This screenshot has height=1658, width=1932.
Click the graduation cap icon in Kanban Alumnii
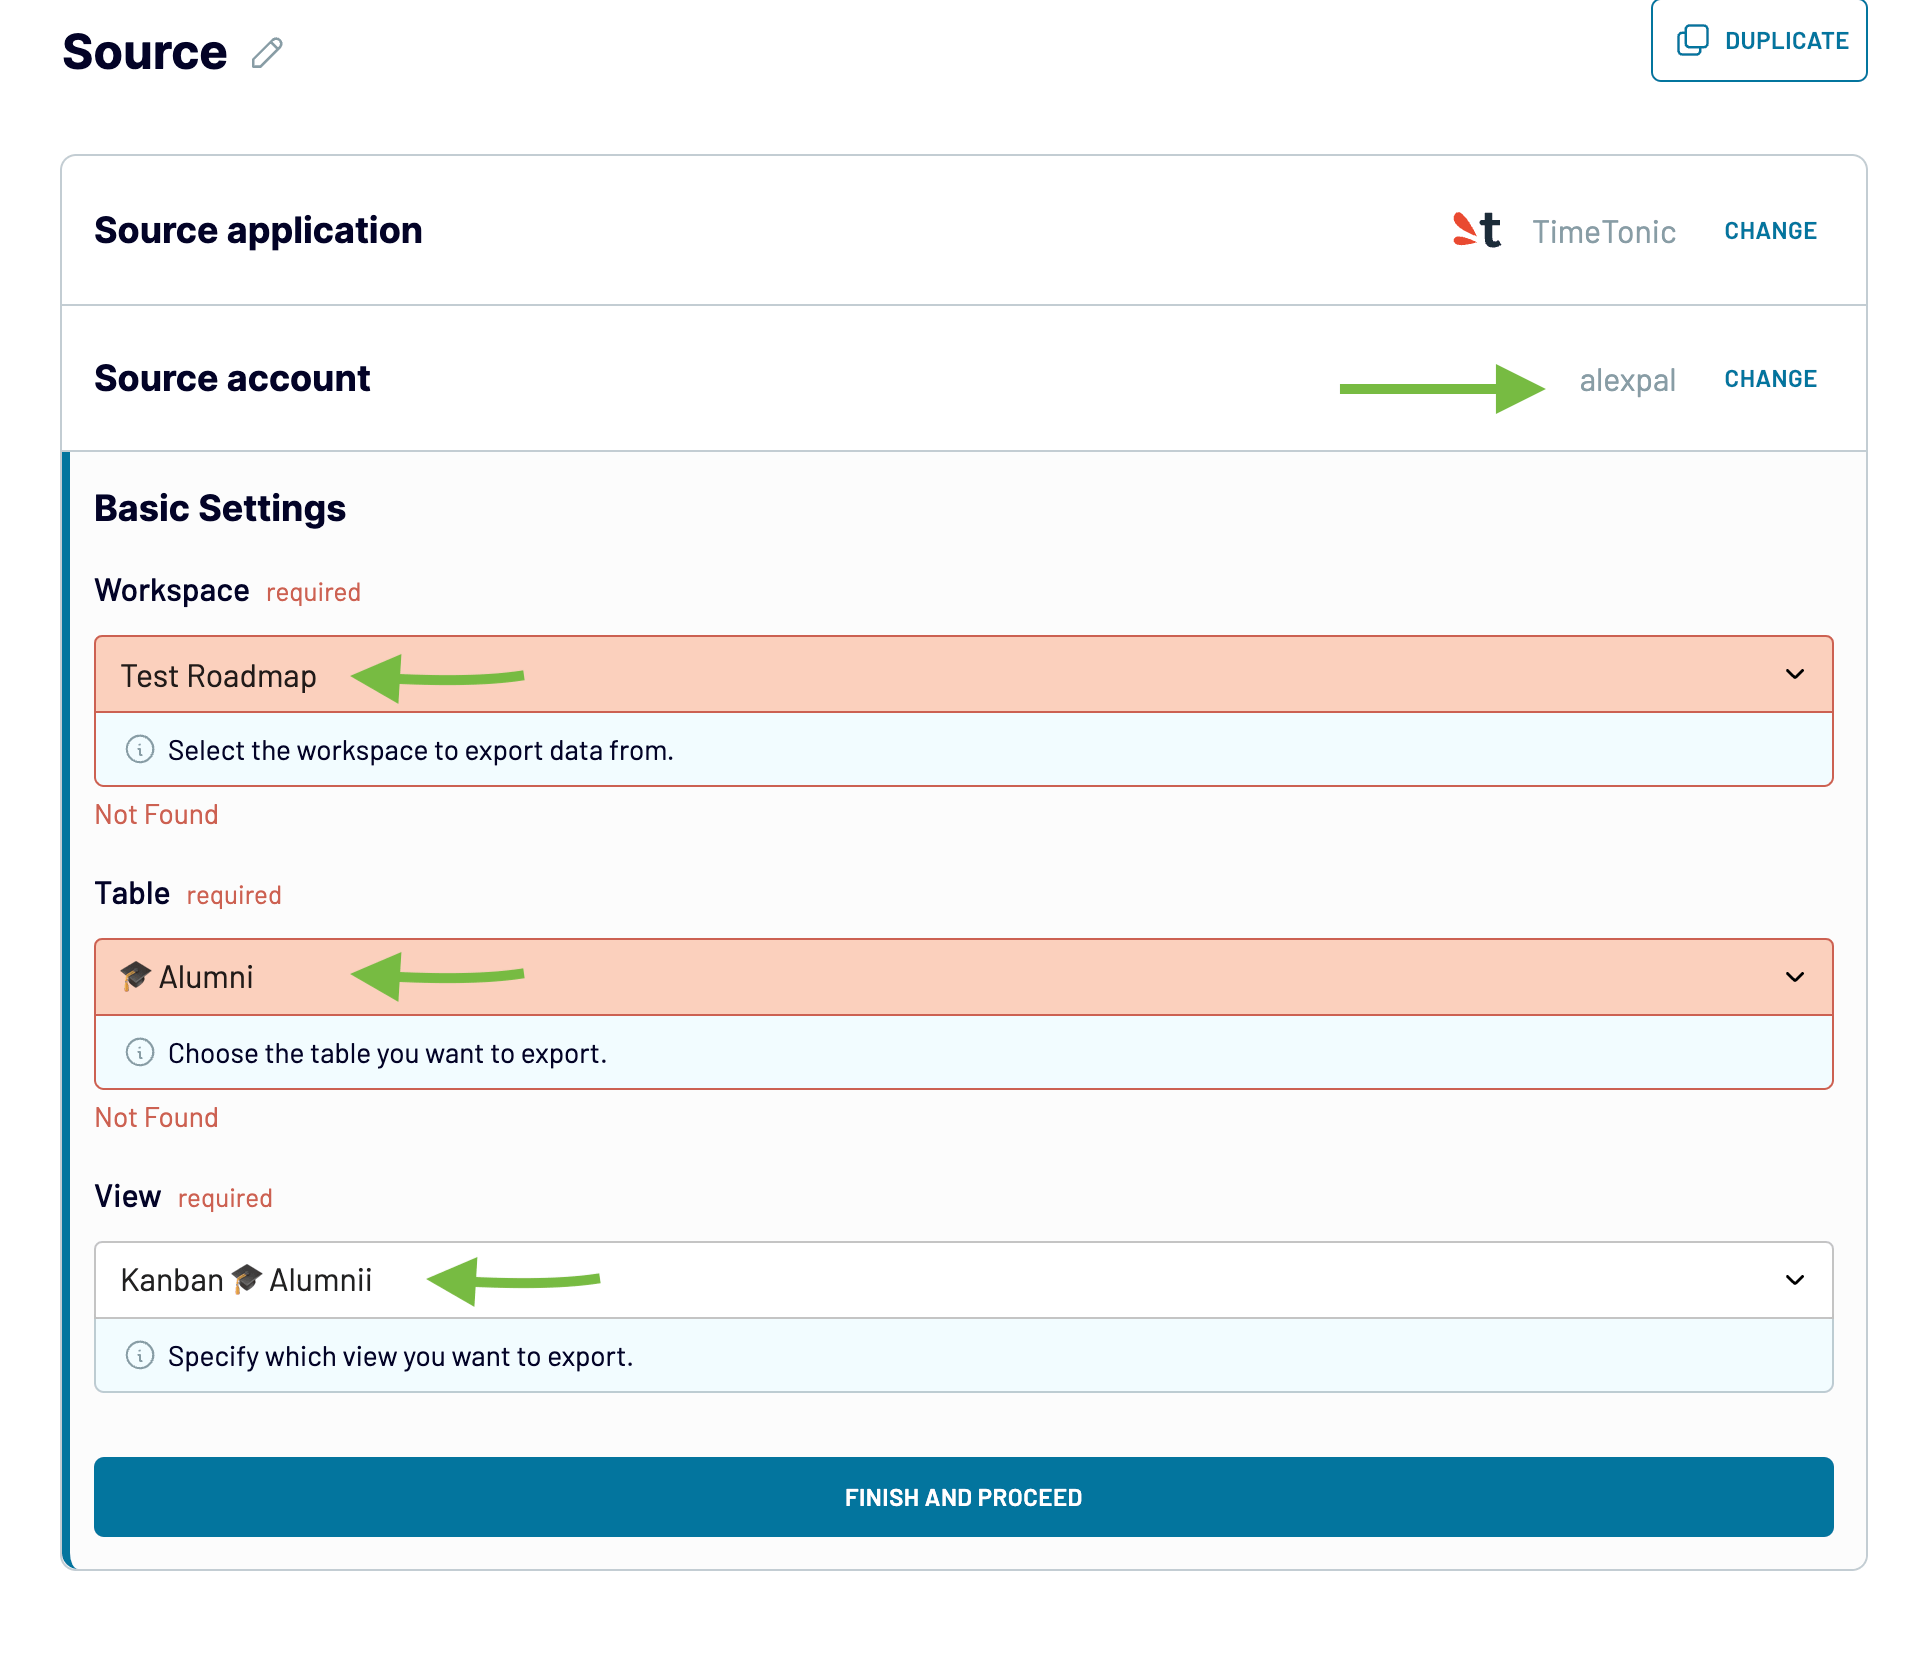pos(246,1279)
